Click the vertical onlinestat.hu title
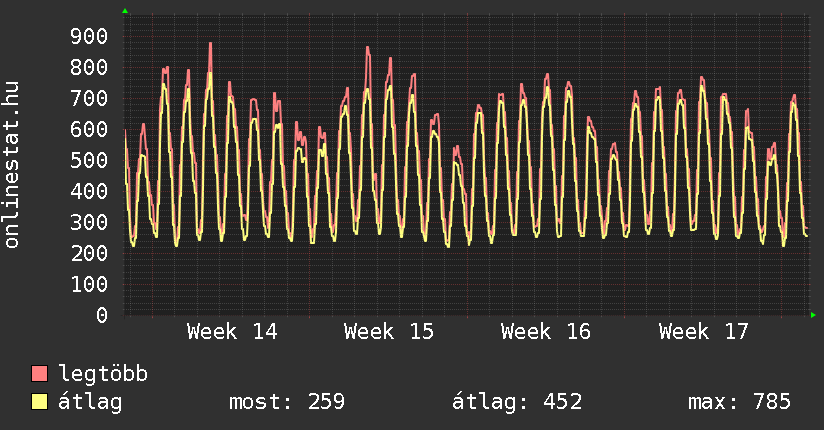 pyautogui.click(x=13, y=165)
